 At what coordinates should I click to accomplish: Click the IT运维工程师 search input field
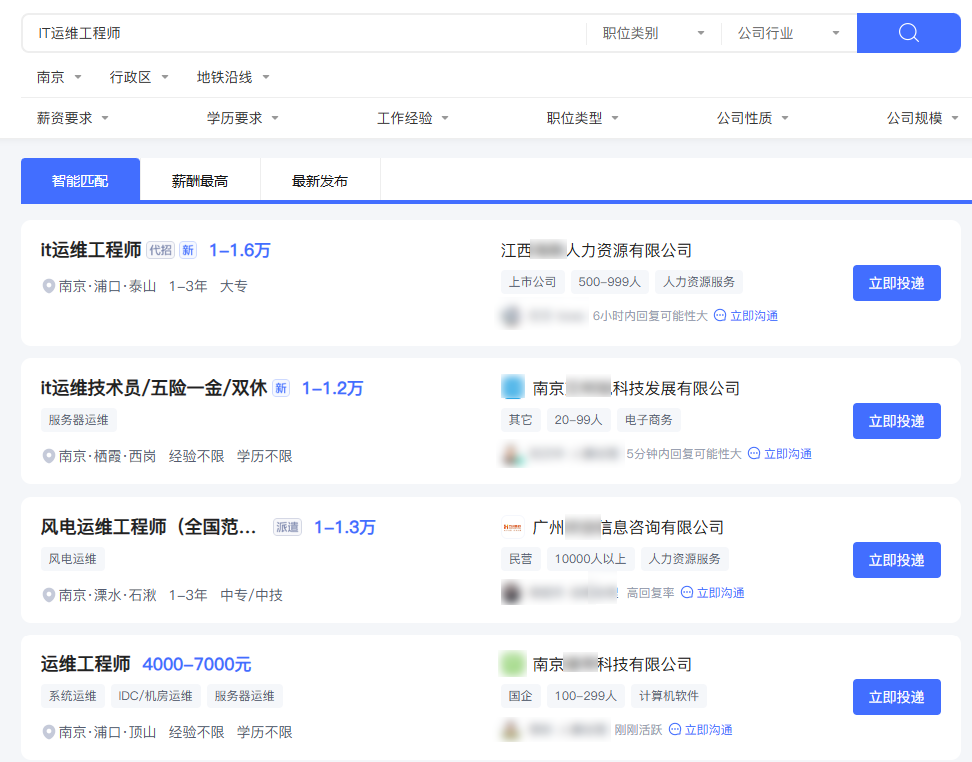[x=300, y=33]
